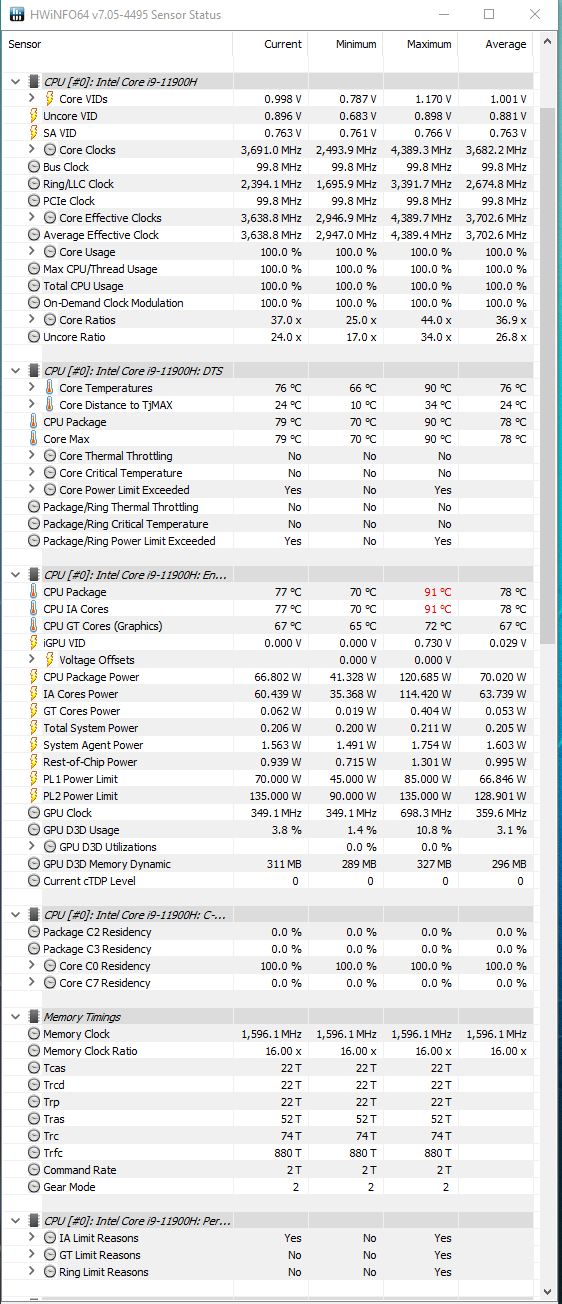562x1304 pixels.
Task: Click the scrollbar up arrow
Action: pyautogui.click(x=547, y=40)
